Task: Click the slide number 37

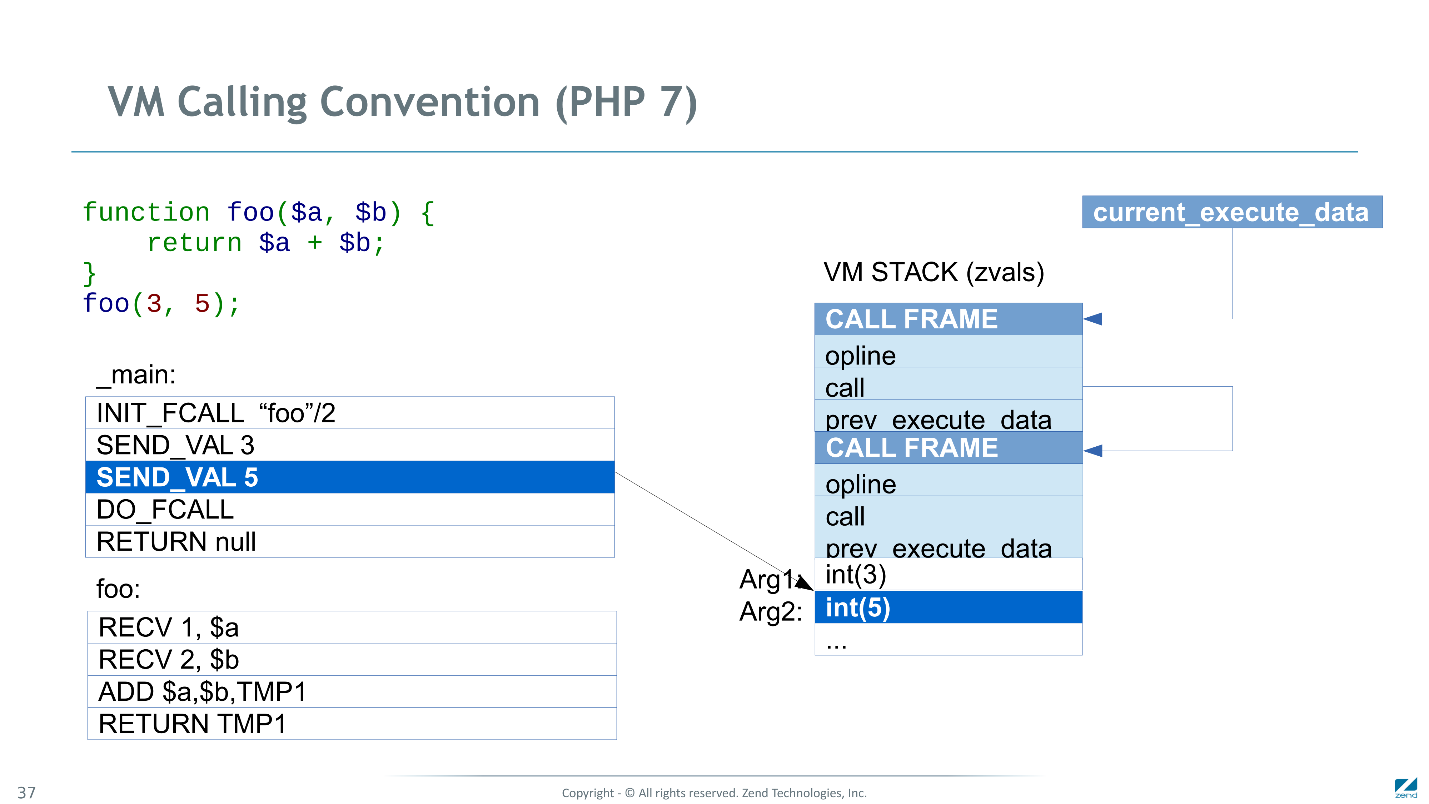Action: pyautogui.click(x=27, y=793)
